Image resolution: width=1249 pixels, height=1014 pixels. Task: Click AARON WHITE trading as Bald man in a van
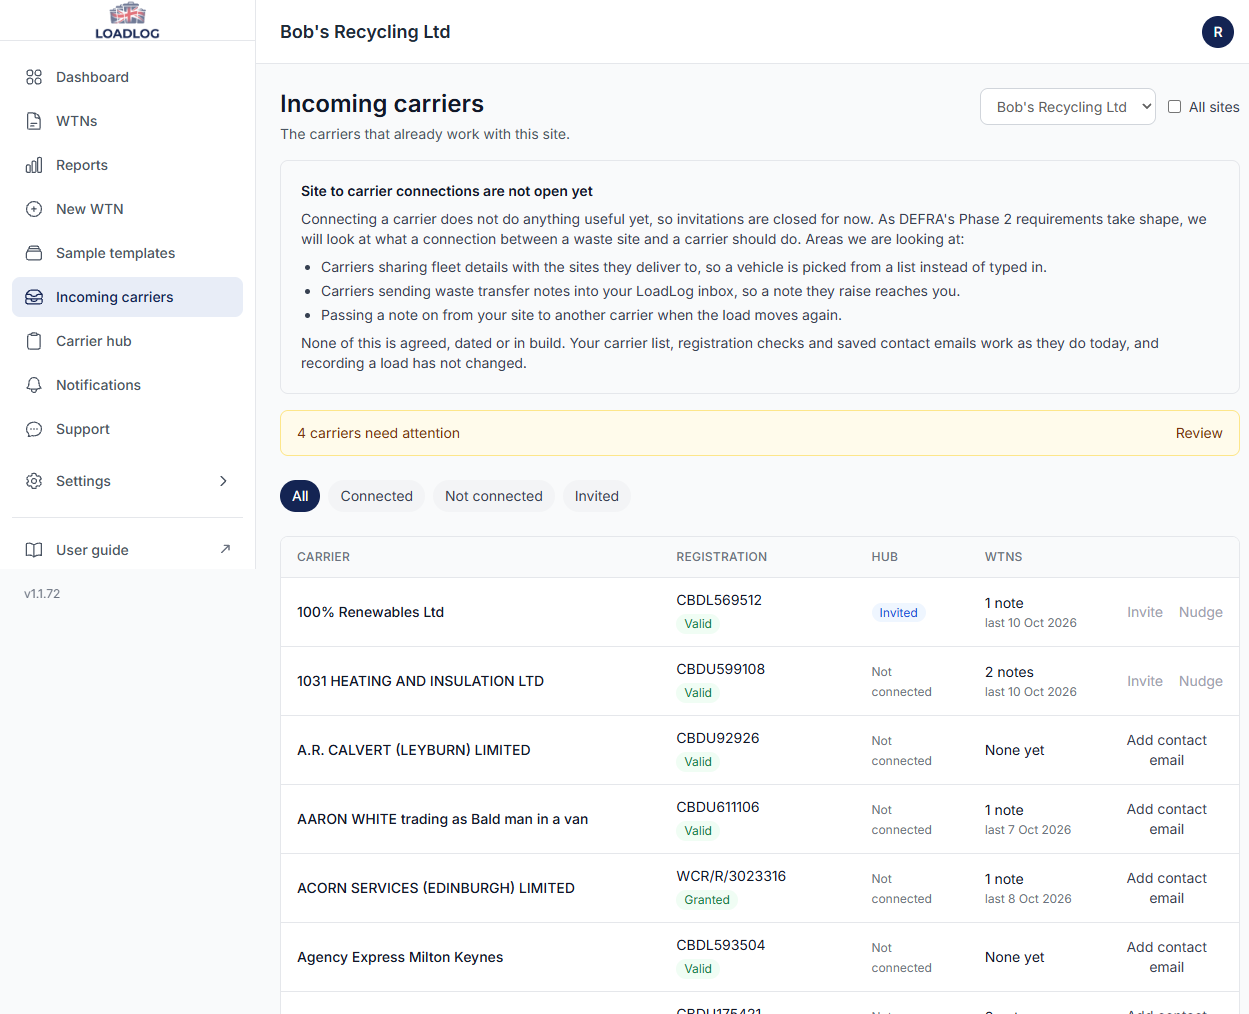(x=442, y=819)
